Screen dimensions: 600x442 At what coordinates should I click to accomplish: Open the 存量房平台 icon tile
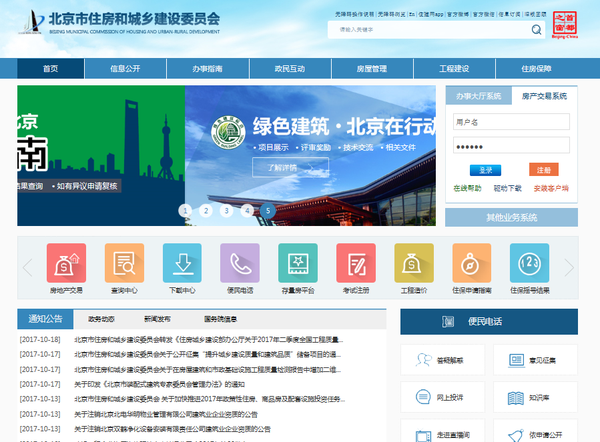tap(298, 263)
